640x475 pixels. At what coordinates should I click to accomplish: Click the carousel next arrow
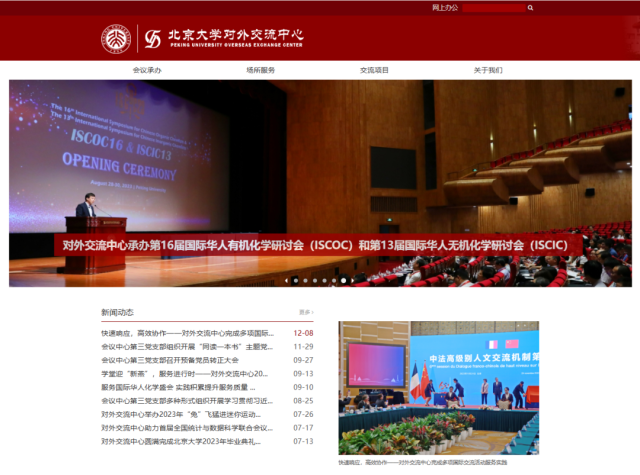click(353, 280)
